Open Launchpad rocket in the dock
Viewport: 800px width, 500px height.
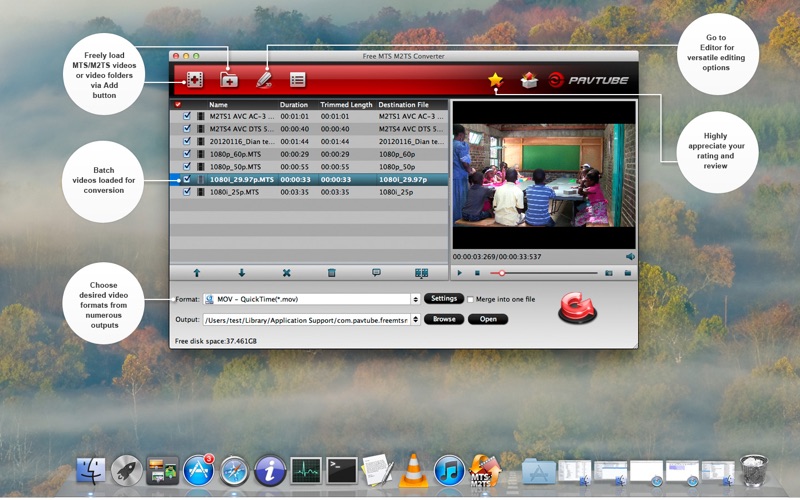tap(127, 470)
